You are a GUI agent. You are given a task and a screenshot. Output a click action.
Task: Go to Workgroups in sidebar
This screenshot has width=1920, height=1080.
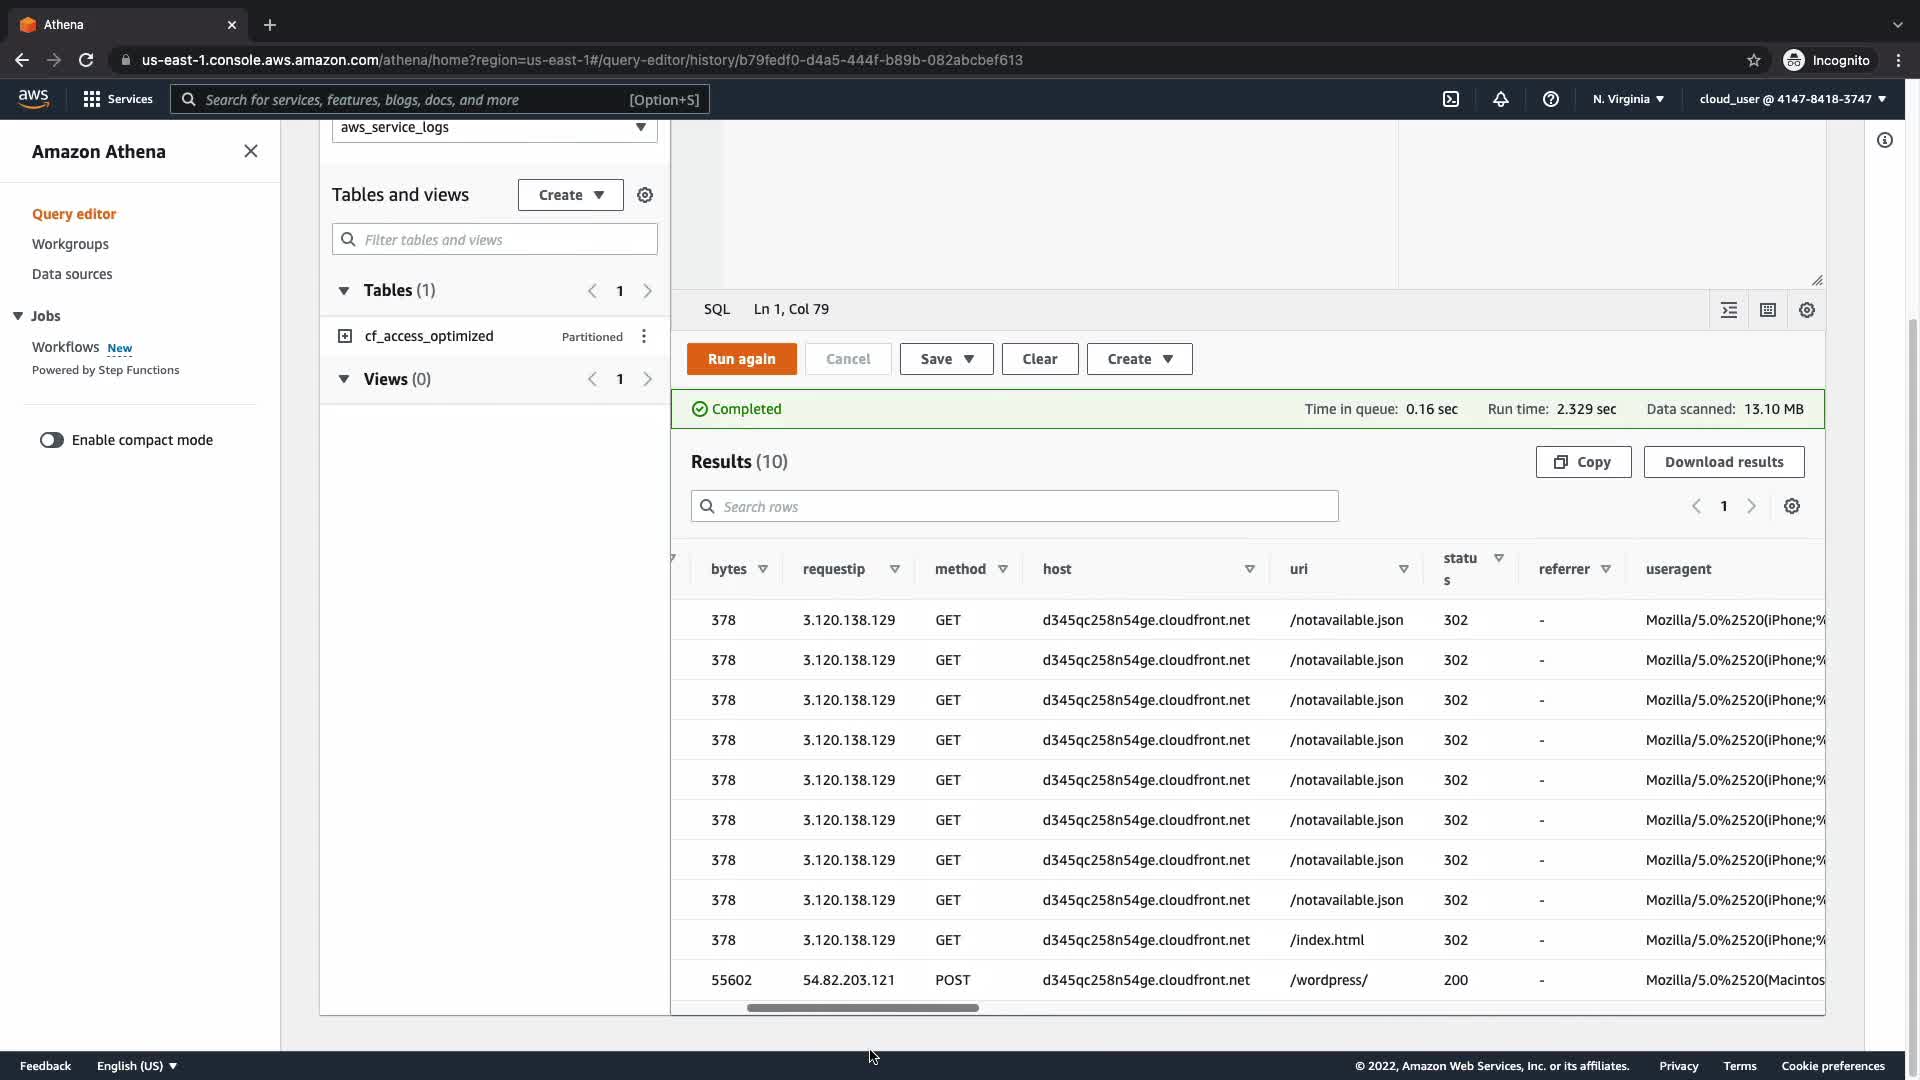[70, 244]
